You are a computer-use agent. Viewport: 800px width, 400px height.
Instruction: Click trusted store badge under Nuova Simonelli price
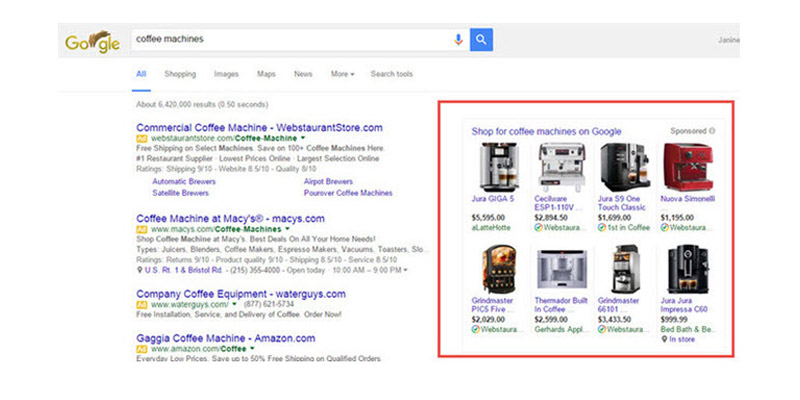click(x=664, y=228)
